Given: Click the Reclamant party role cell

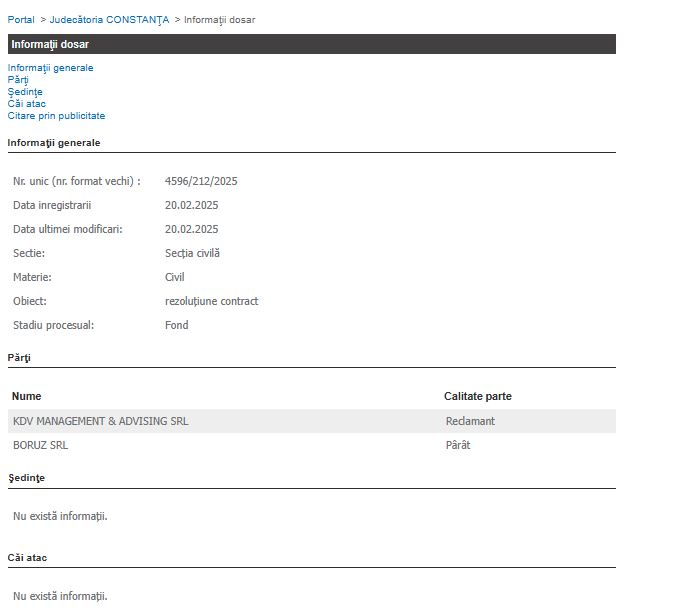Looking at the screenshot, I should click(470, 421).
